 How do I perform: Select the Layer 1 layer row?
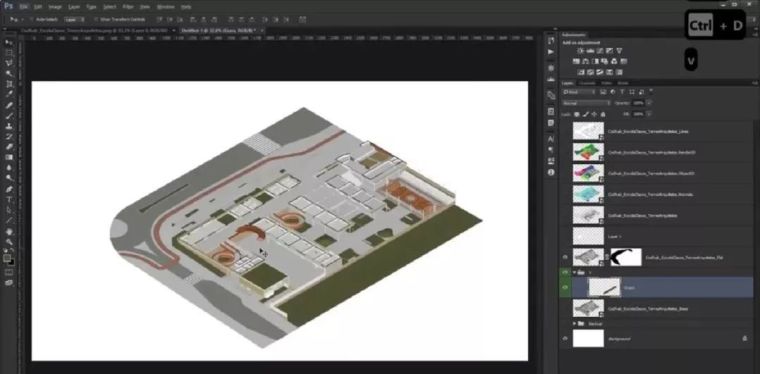tap(656, 236)
